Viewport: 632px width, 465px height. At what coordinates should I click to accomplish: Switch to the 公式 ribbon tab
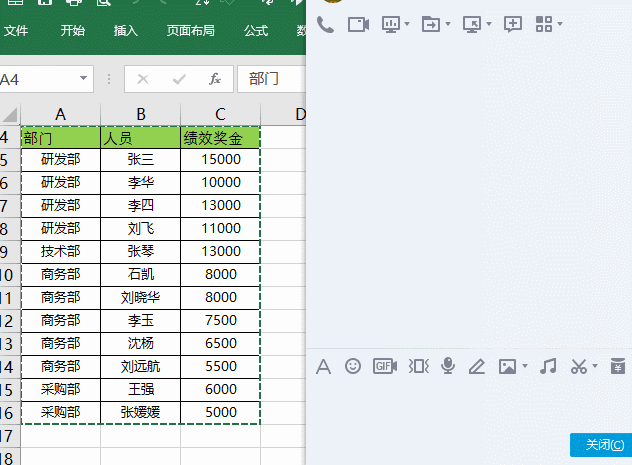[256, 31]
